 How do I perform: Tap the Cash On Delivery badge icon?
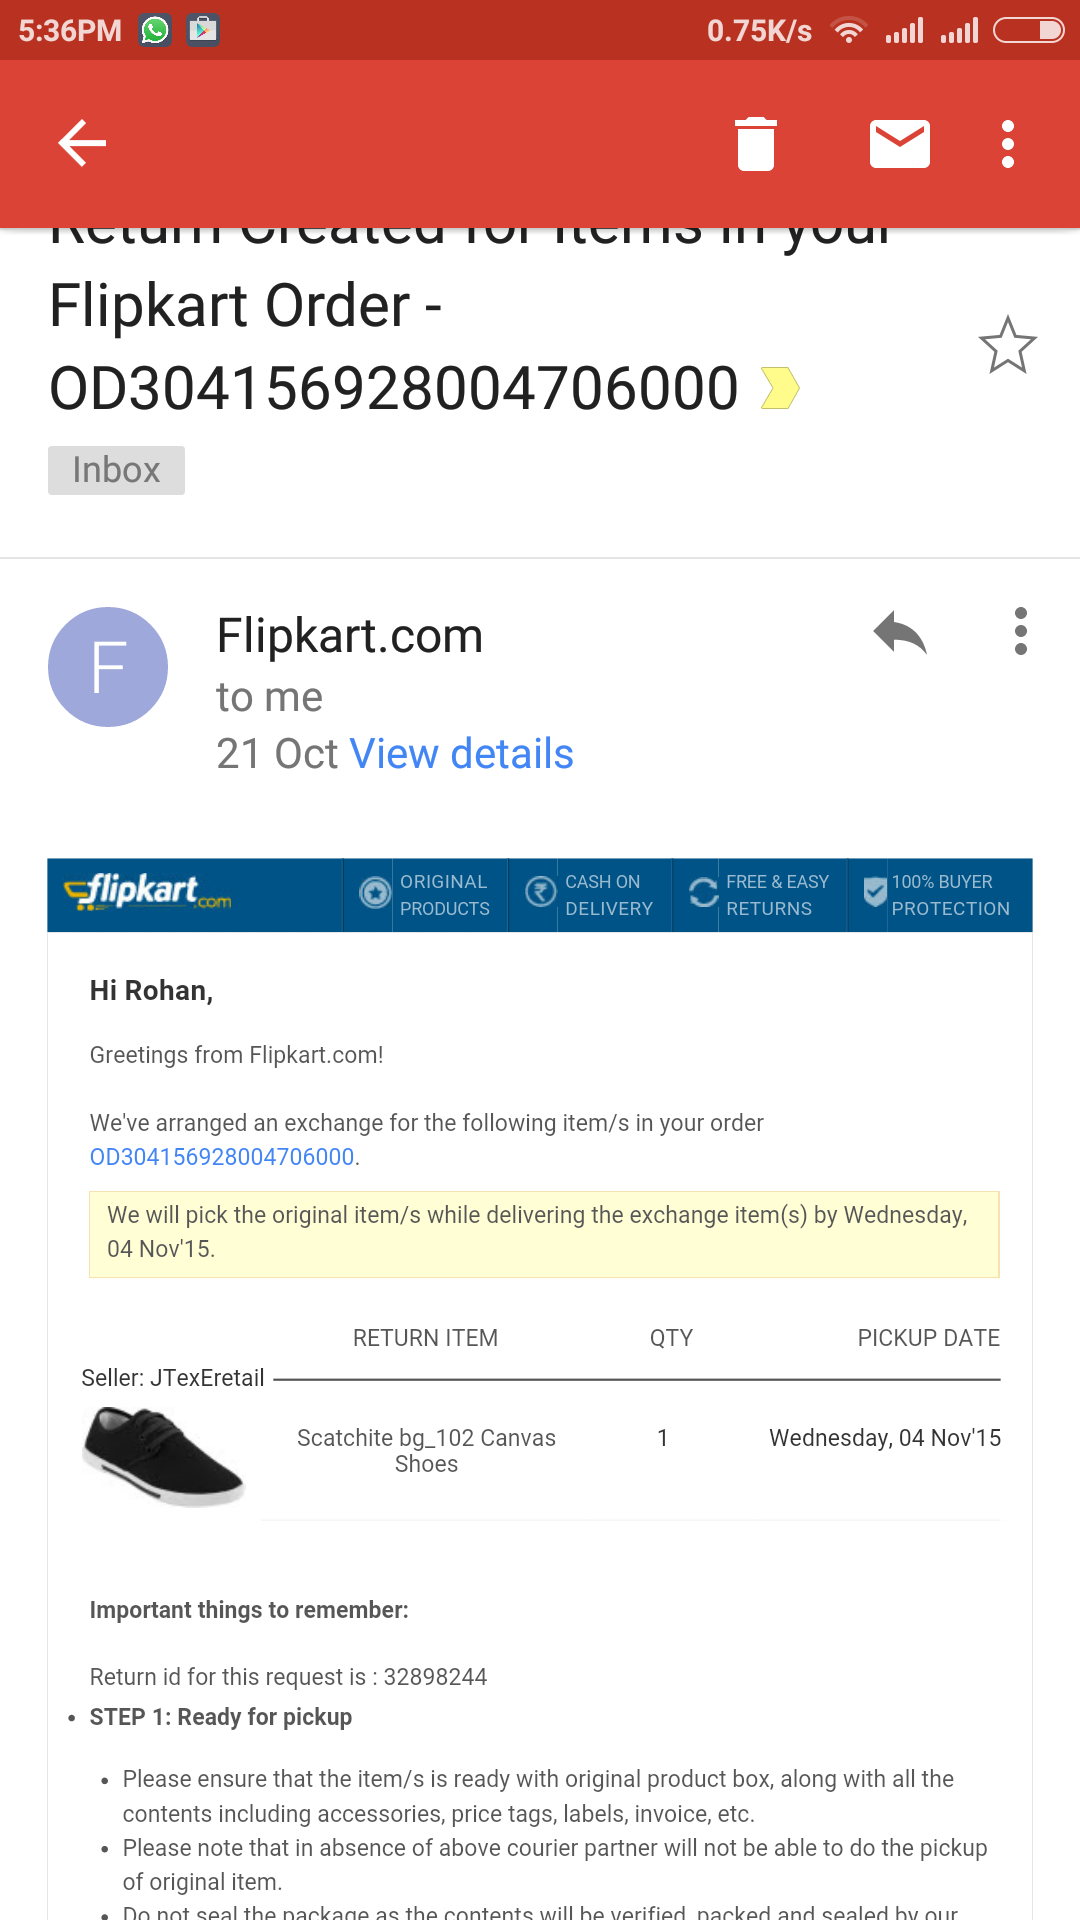(538, 893)
